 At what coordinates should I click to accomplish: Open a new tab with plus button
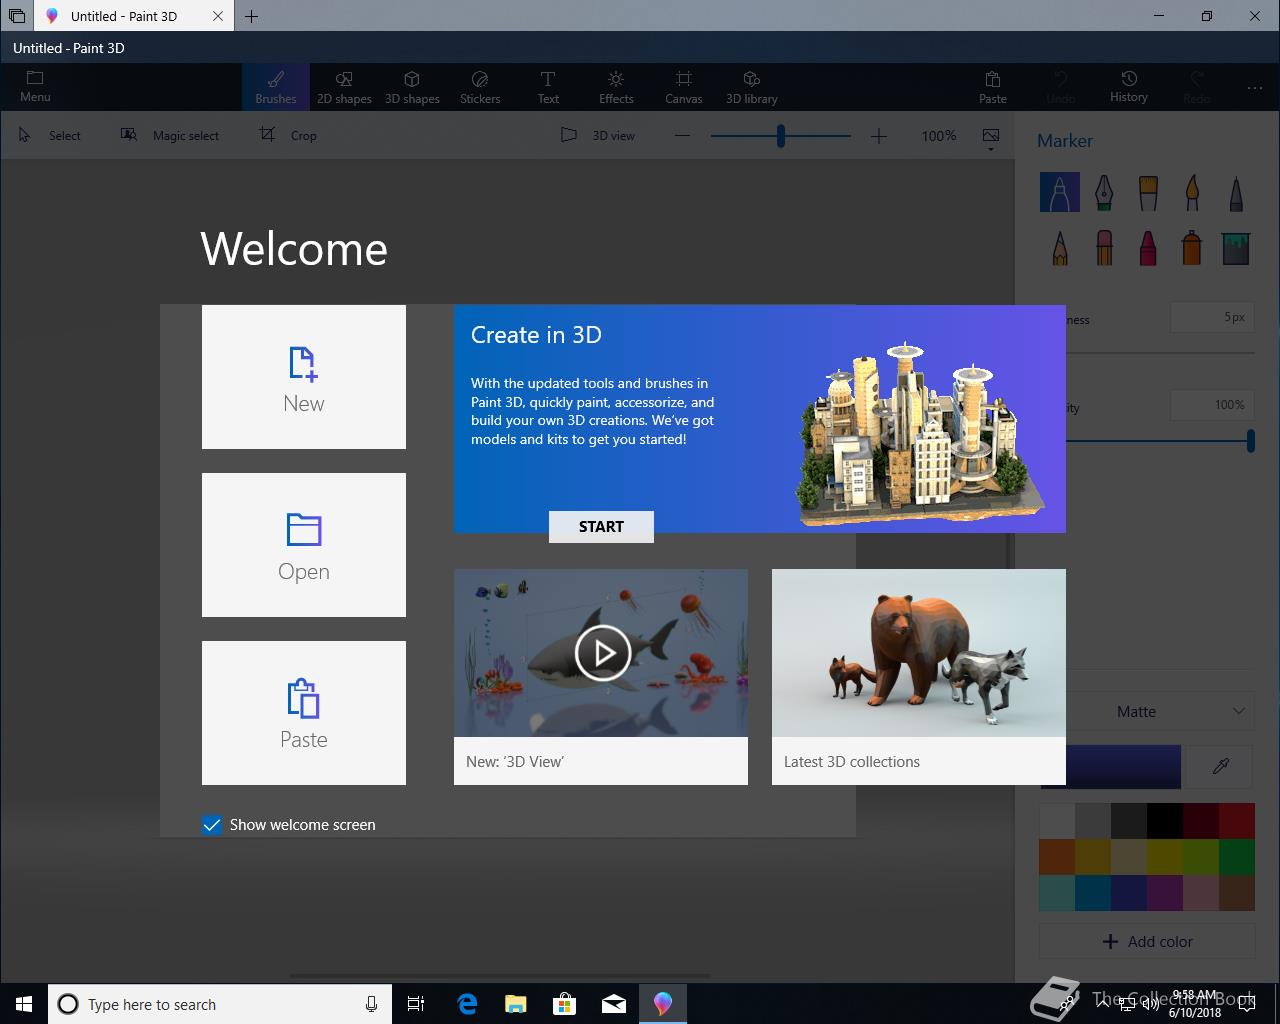tap(251, 16)
